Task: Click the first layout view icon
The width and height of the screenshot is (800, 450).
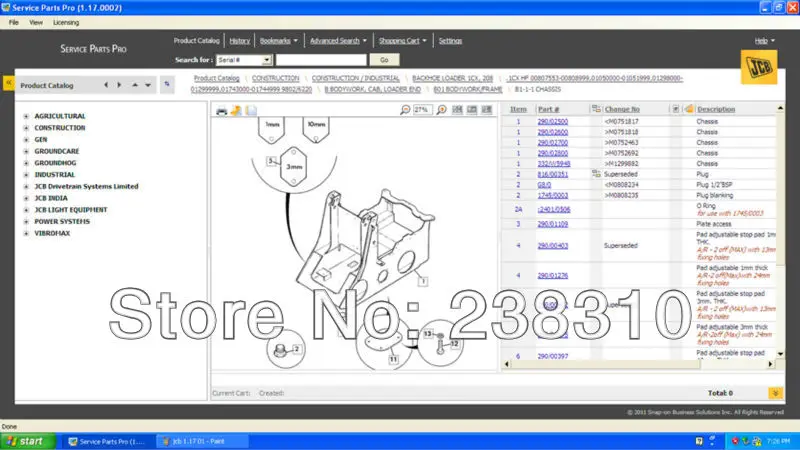Action: (x=457, y=110)
